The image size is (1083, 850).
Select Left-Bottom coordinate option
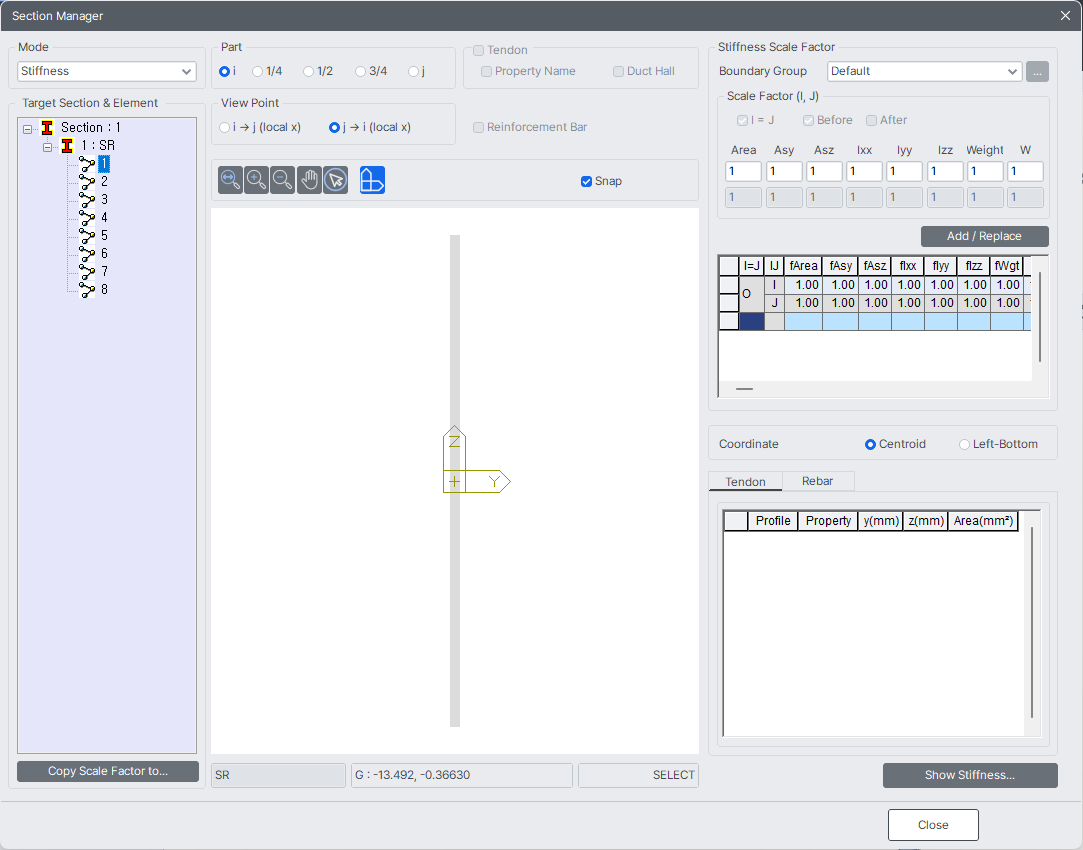pos(964,445)
